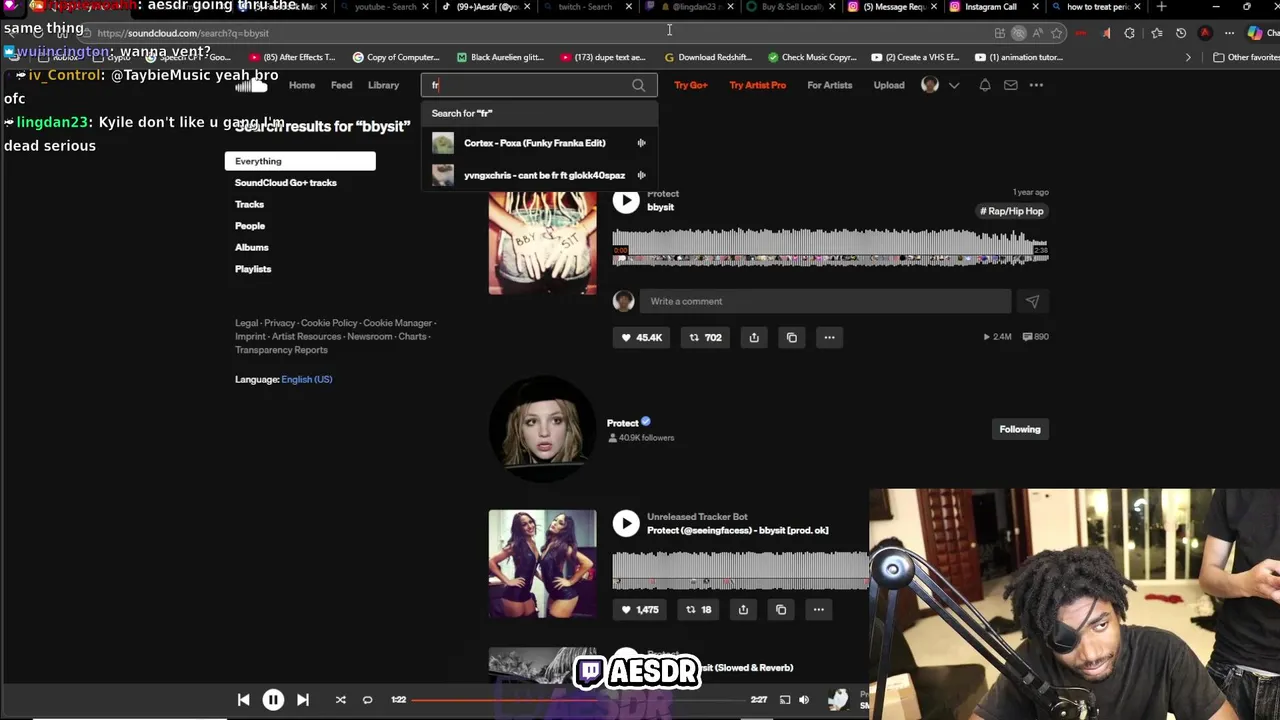
Task: Repost the bbysit track (702 reposts)
Action: (705, 337)
